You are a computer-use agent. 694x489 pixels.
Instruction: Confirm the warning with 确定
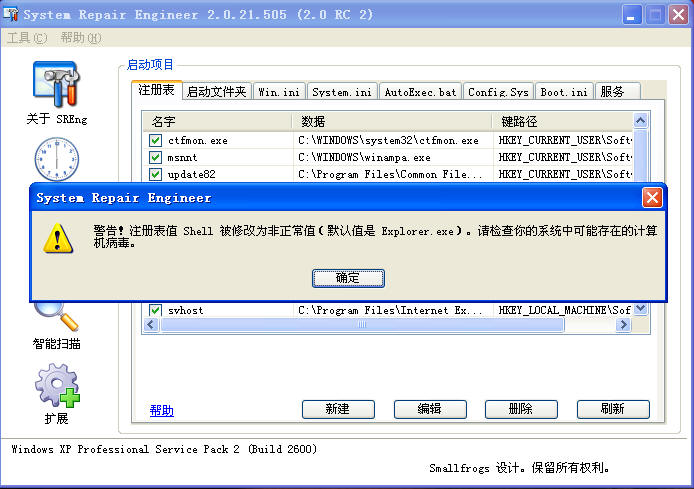click(x=348, y=278)
